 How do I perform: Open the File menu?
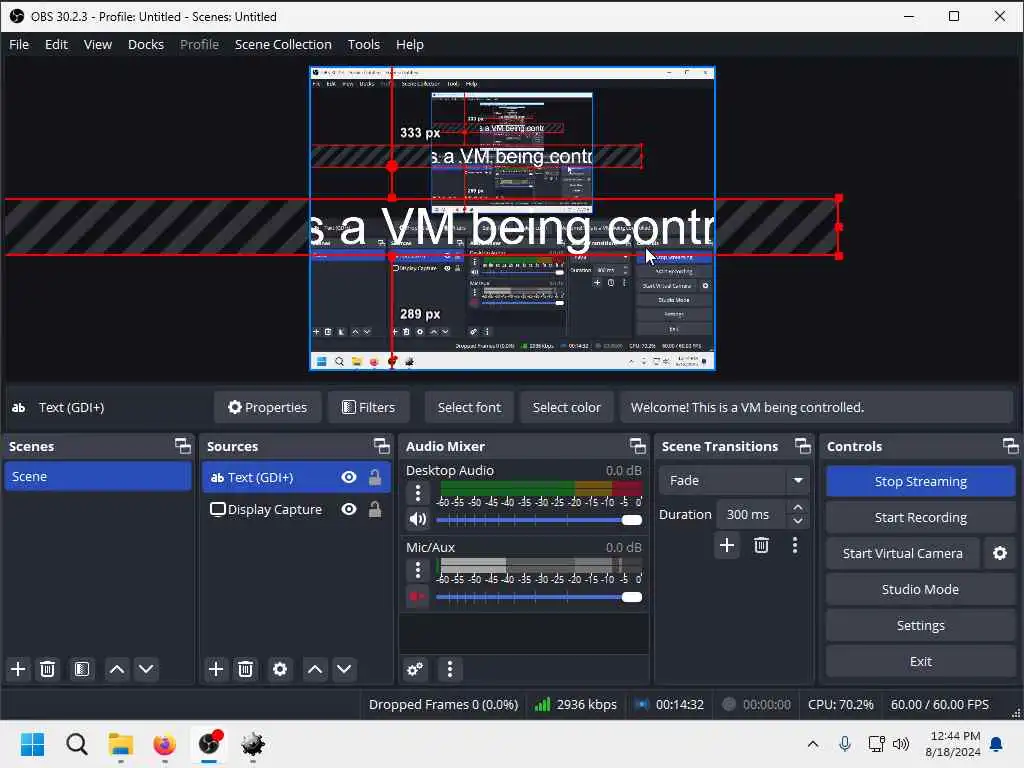[x=19, y=44]
